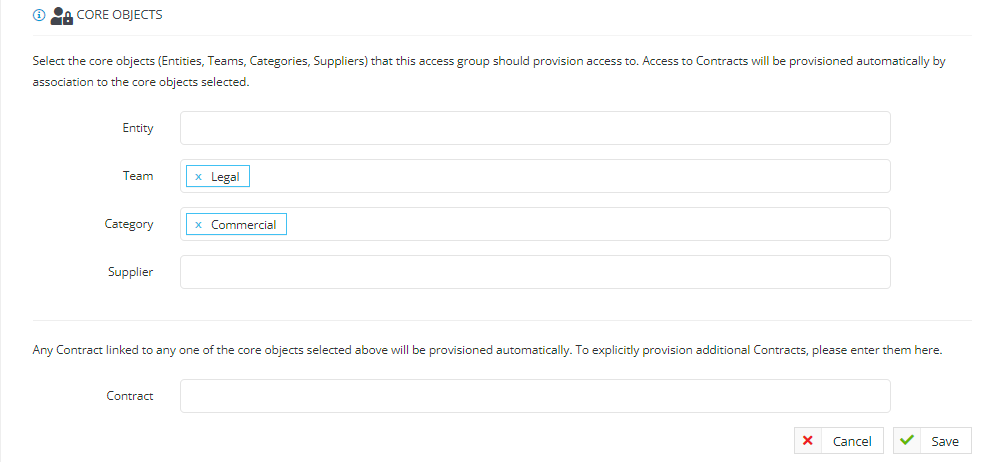This screenshot has width=1003, height=462.
Task: Open the Entity selection field
Action: tap(535, 128)
